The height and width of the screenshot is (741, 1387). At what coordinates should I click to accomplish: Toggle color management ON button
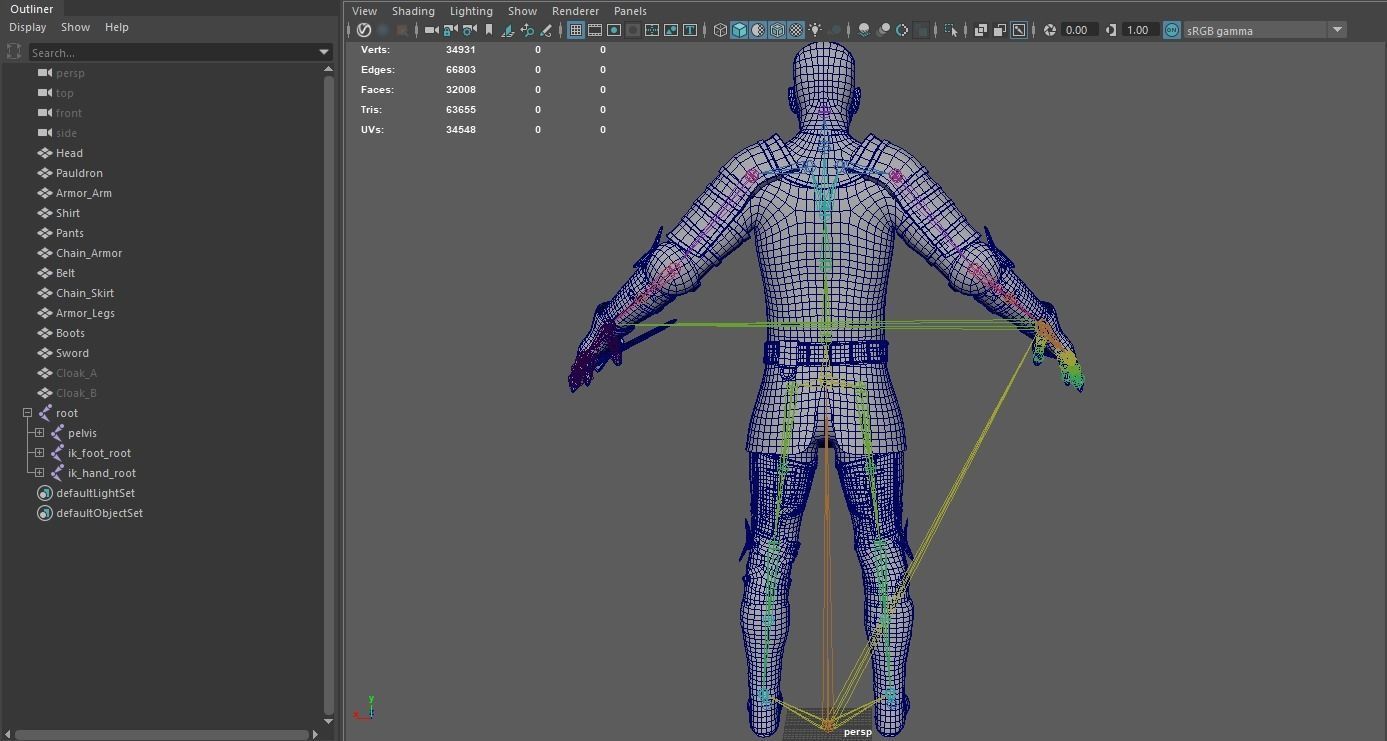(x=1172, y=30)
